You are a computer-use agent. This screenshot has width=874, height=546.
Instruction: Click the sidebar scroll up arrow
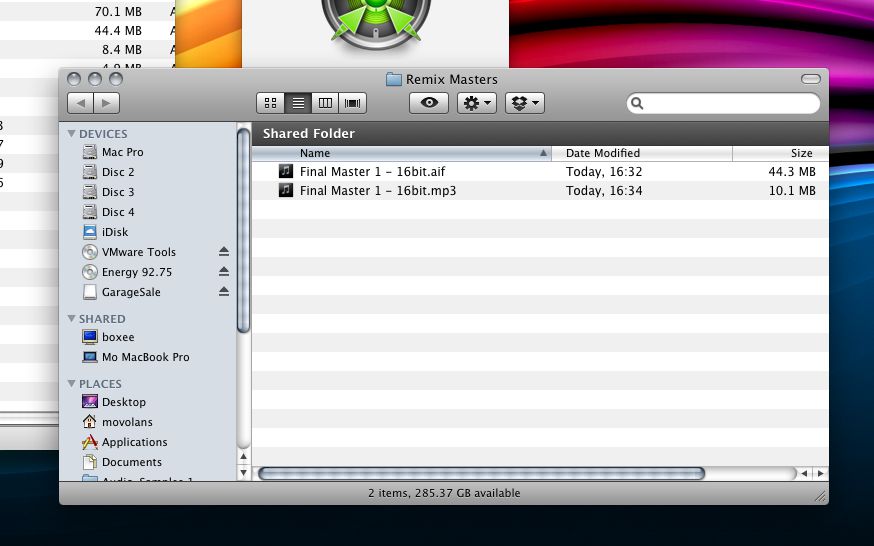[244, 457]
